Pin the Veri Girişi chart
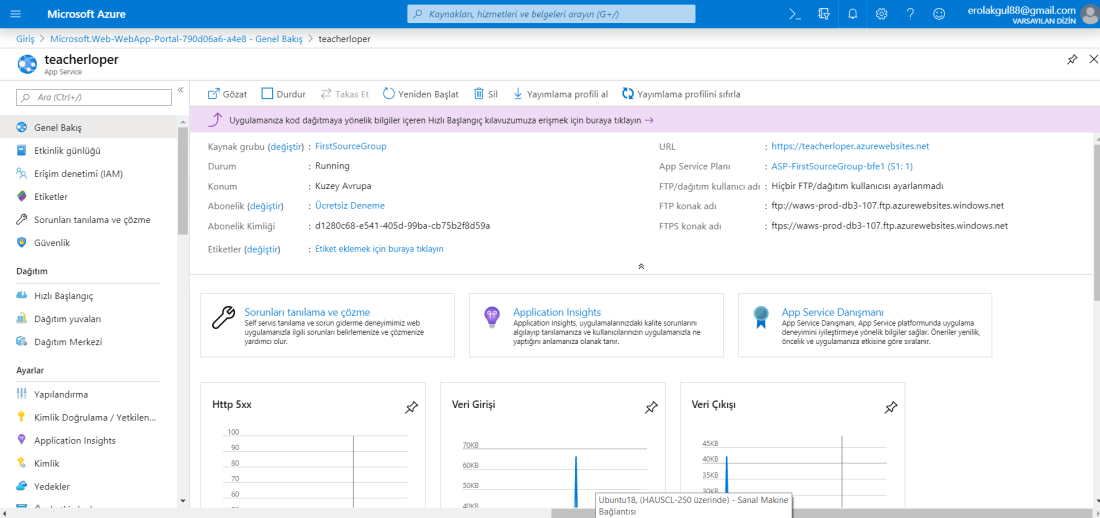Viewport: 1100px width, 518px height. pyautogui.click(x=651, y=407)
